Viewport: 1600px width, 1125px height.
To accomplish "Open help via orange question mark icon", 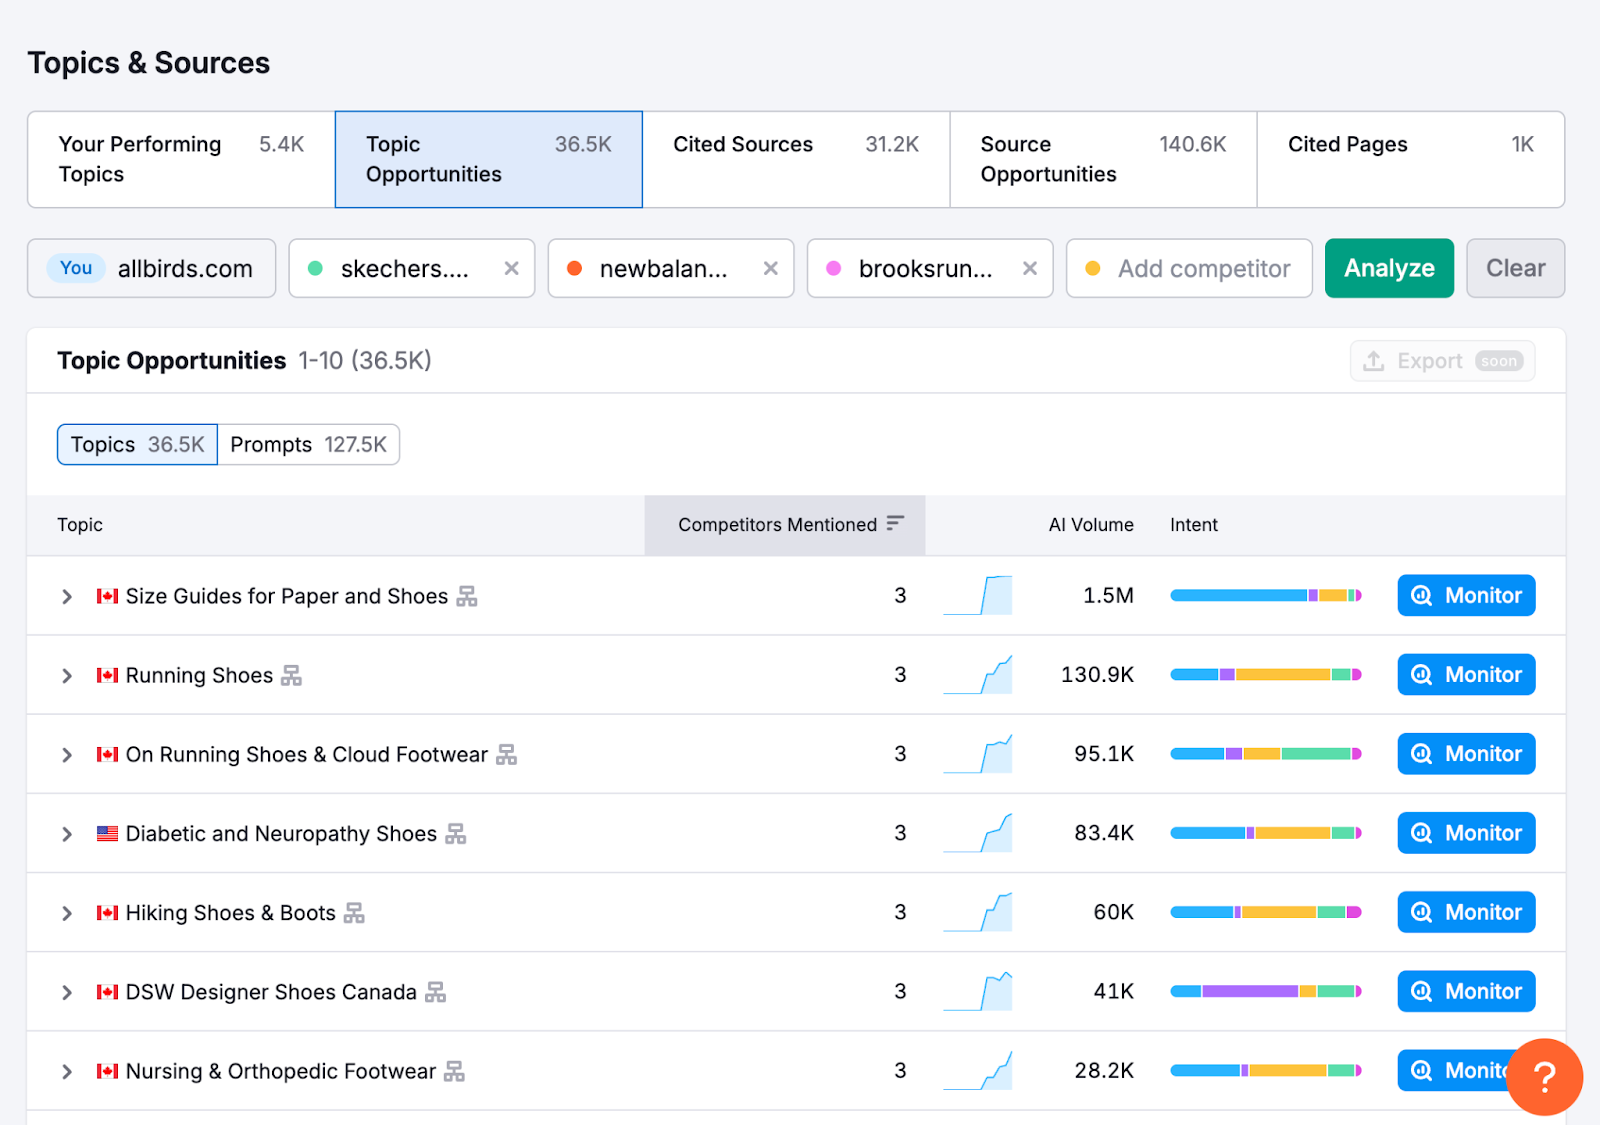I will 1544,1077.
